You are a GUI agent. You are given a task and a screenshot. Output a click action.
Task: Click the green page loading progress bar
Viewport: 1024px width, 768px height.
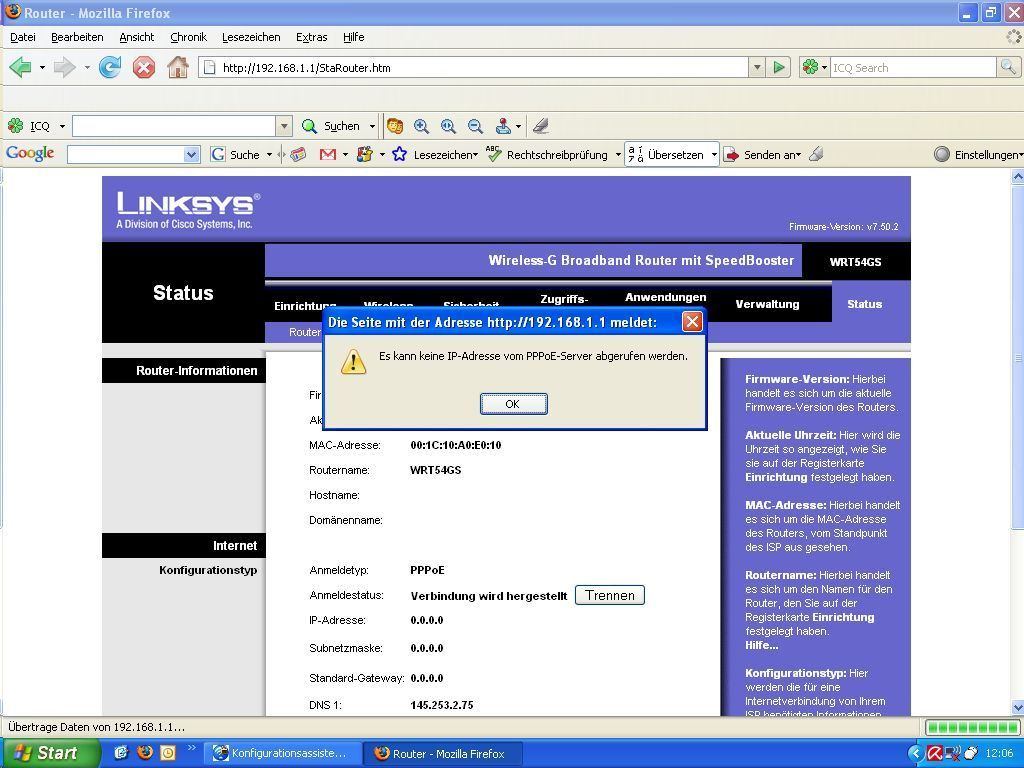972,727
